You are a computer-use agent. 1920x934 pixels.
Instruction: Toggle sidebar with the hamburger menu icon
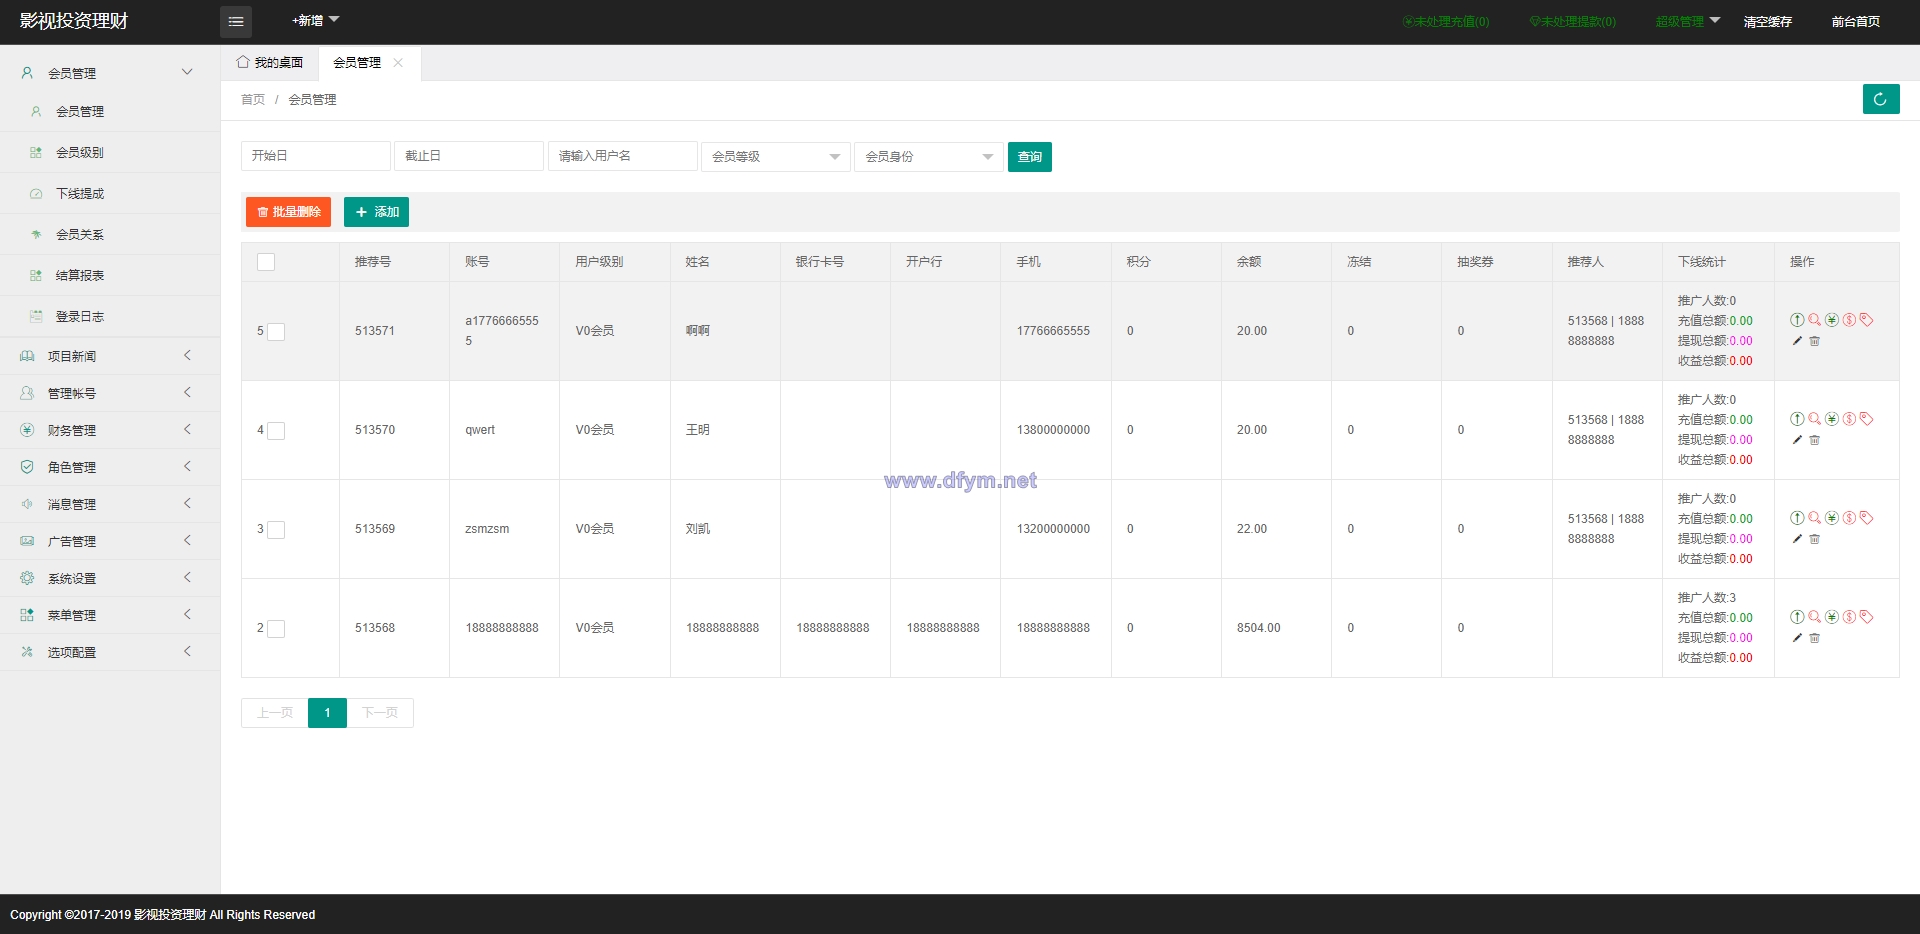click(236, 21)
